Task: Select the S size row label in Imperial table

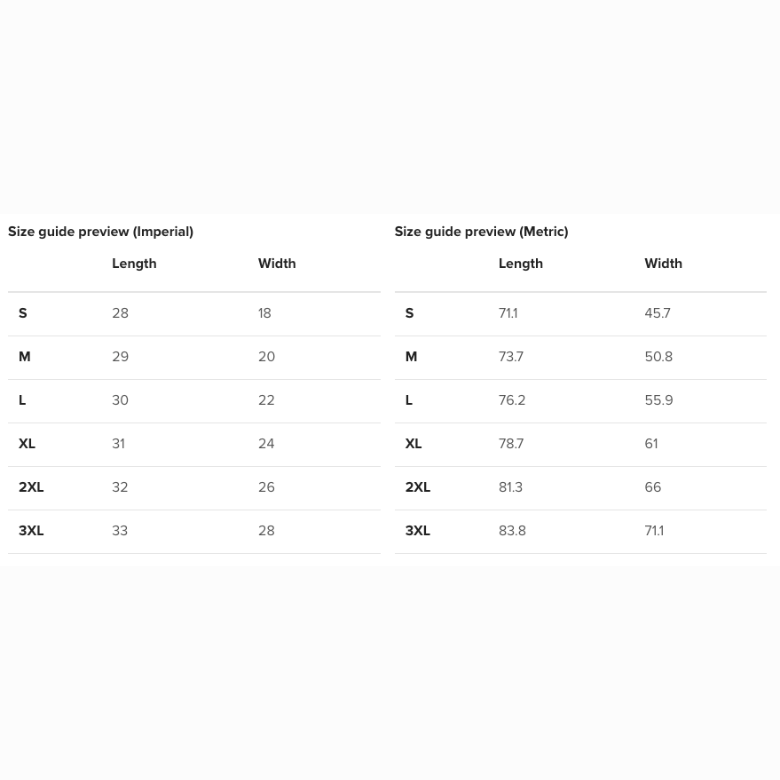Action: 23,313
